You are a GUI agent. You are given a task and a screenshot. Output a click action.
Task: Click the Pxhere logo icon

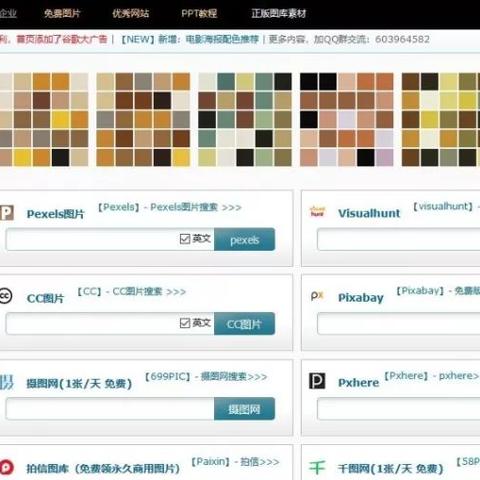(x=317, y=381)
